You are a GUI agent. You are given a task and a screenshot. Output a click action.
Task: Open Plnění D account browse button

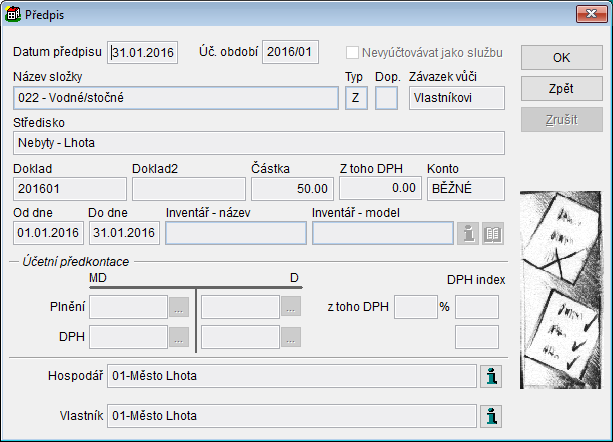(x=290, y=307)
